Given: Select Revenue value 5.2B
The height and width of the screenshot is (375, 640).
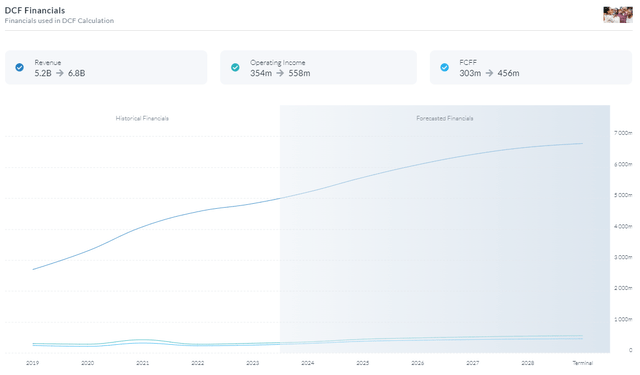Looking at the screenshot, I should coord(43,73).
